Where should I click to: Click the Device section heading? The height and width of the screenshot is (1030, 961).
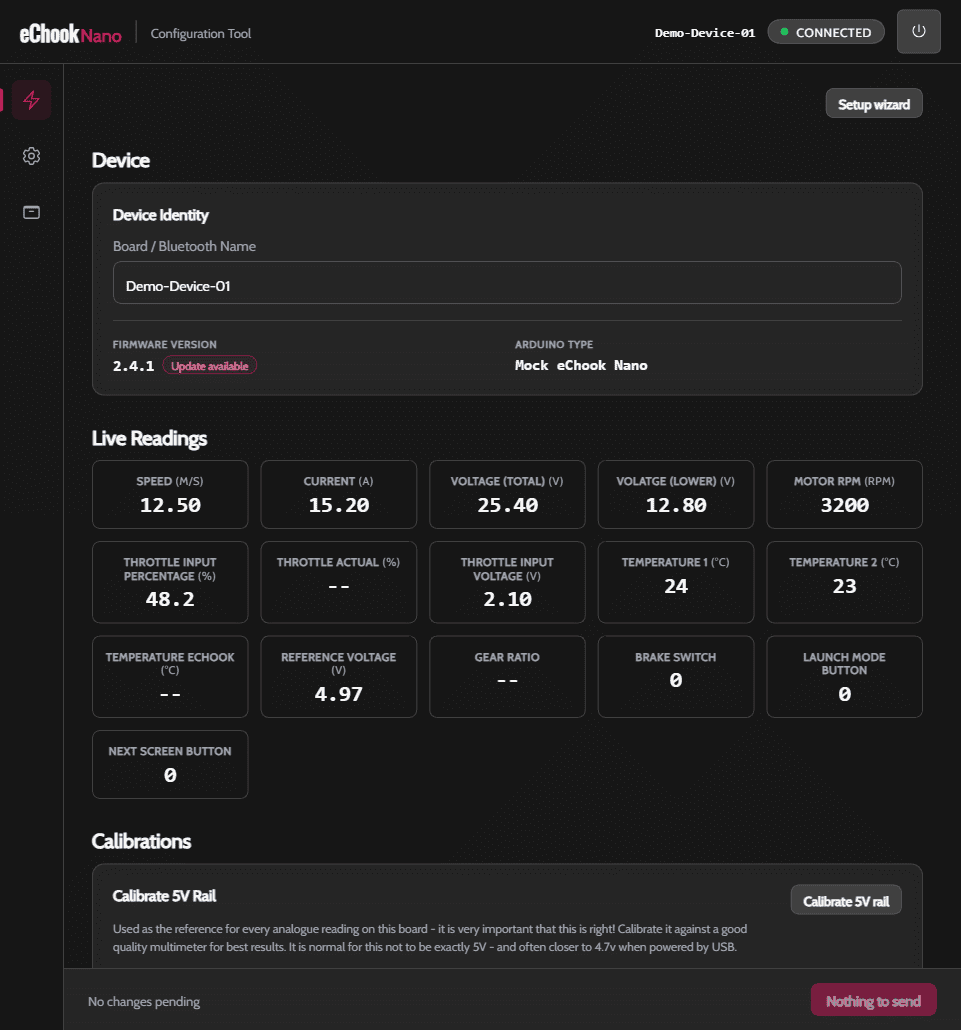[121, 160]
